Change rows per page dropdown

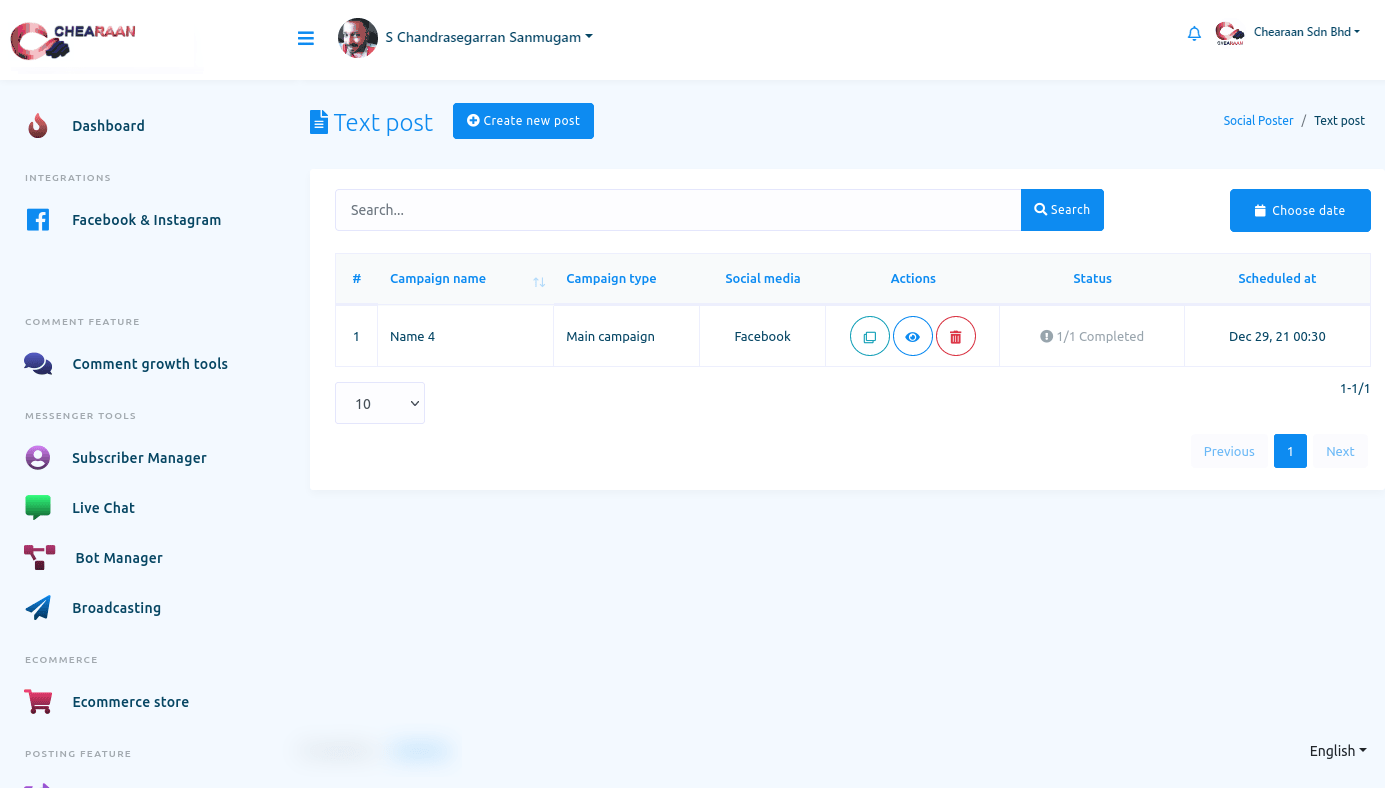[x=380, y=403]
